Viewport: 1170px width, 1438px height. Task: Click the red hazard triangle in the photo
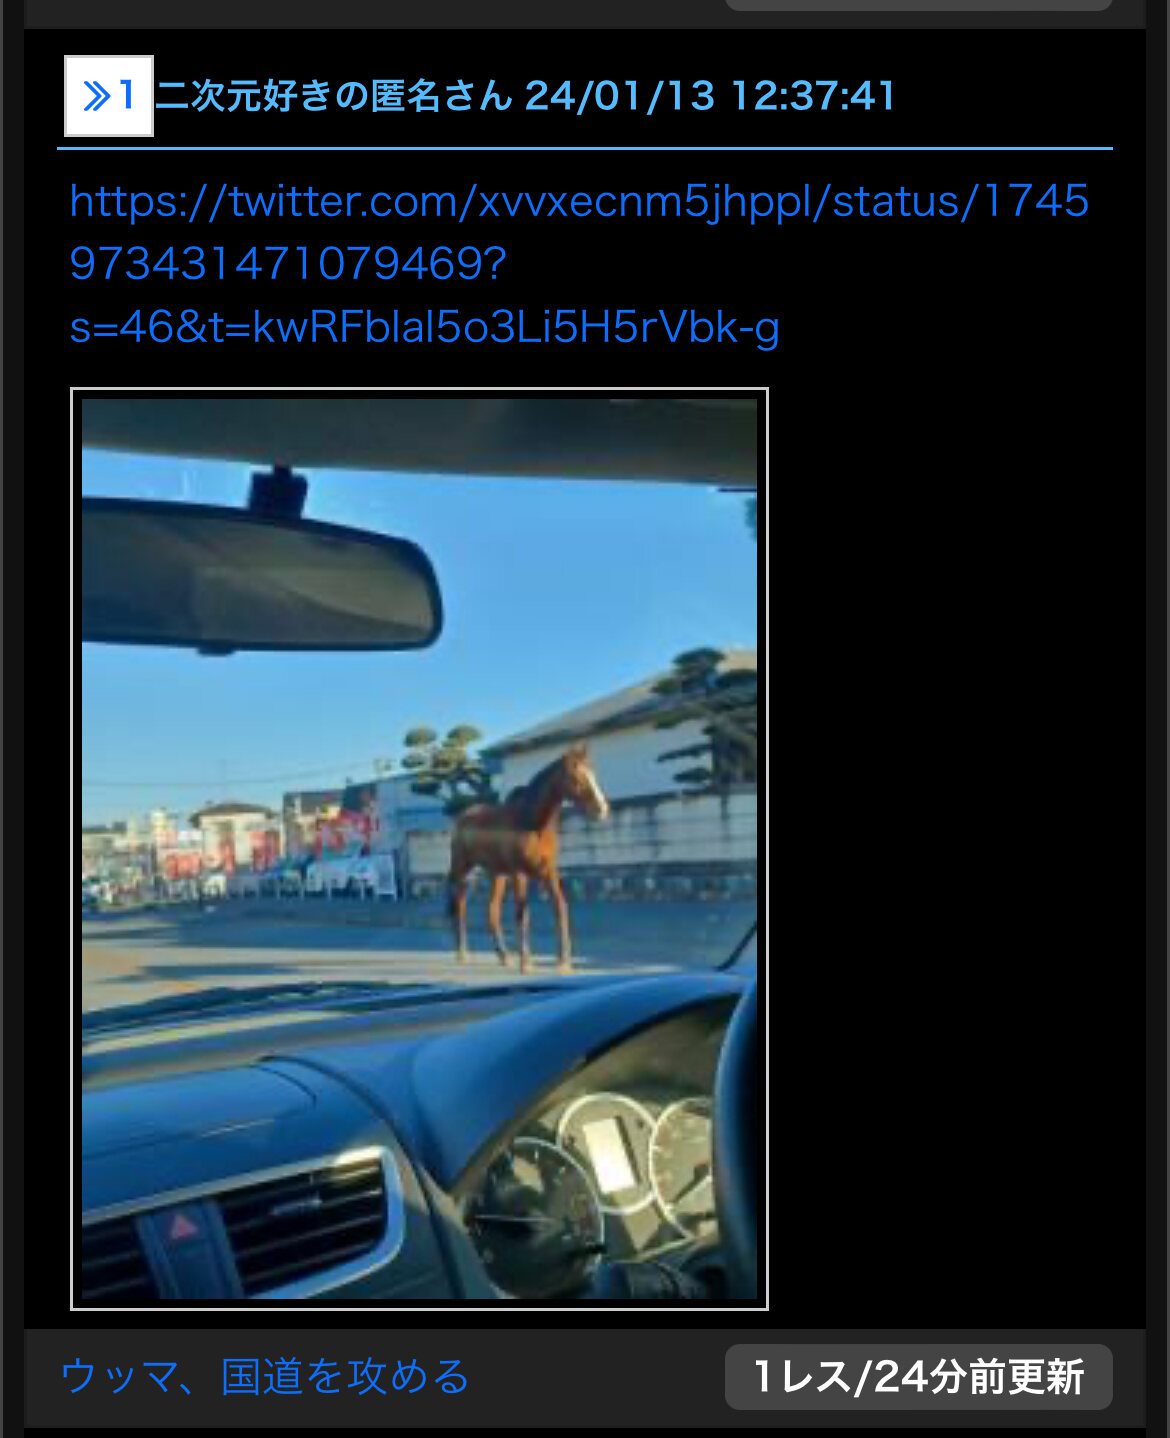pyautogui.click(x=184, y=1227)
